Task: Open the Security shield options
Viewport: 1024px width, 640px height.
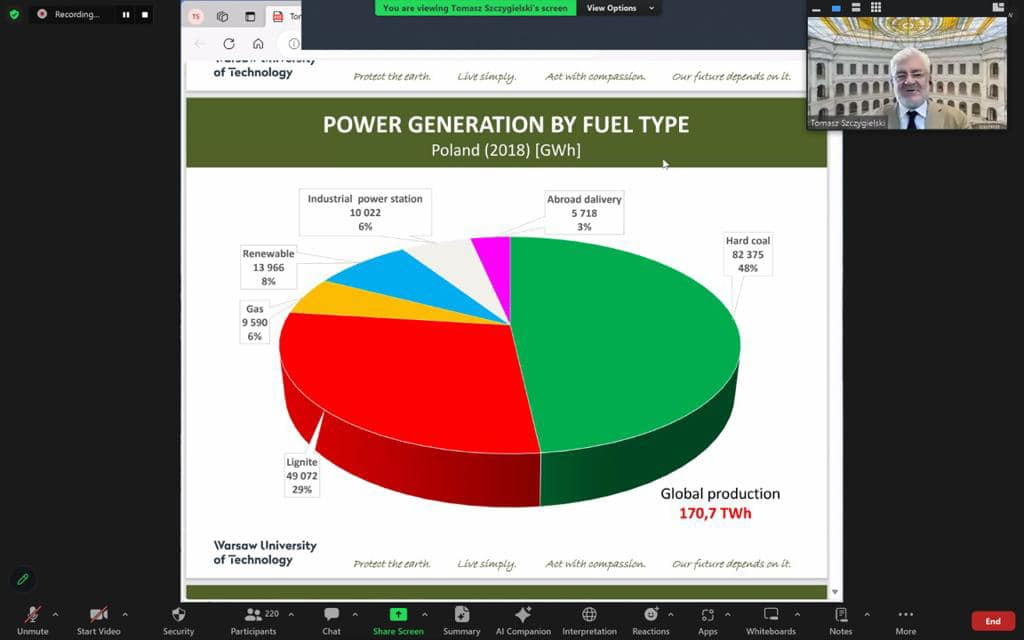Action: [x=178, y=614]
